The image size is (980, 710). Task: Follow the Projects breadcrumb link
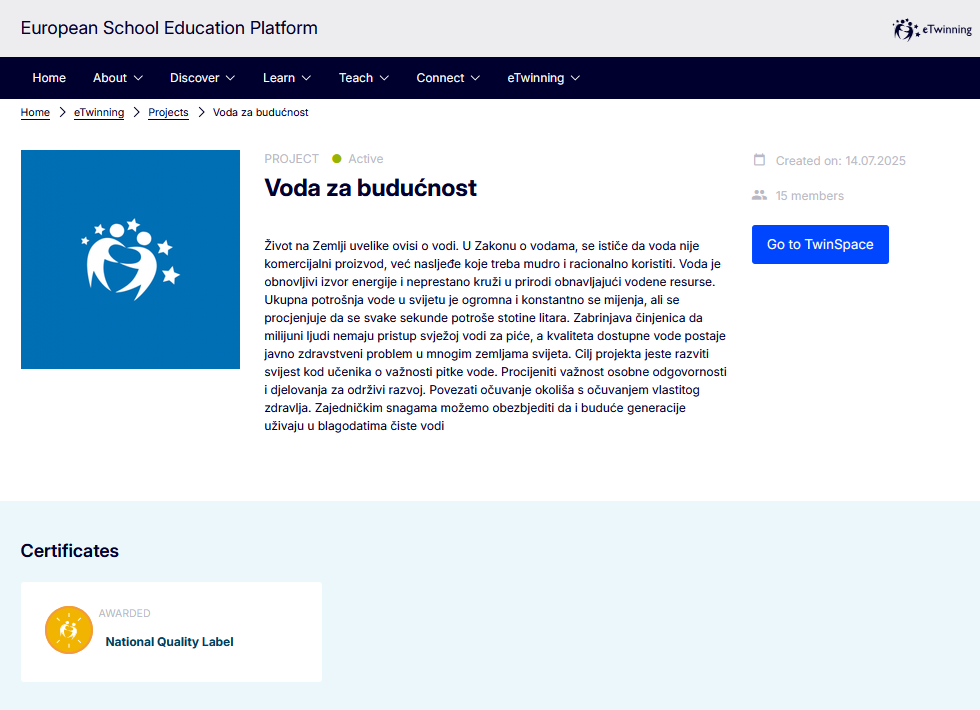pos(168,112)
